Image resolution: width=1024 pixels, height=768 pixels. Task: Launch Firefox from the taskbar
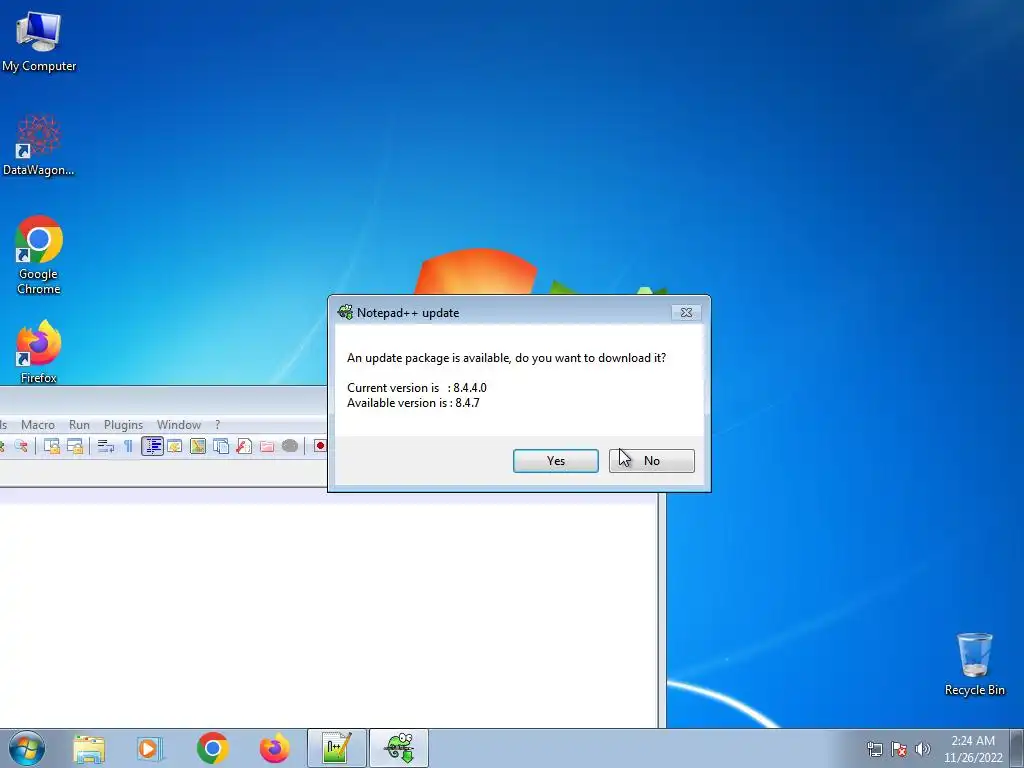(x=274, y=748)
